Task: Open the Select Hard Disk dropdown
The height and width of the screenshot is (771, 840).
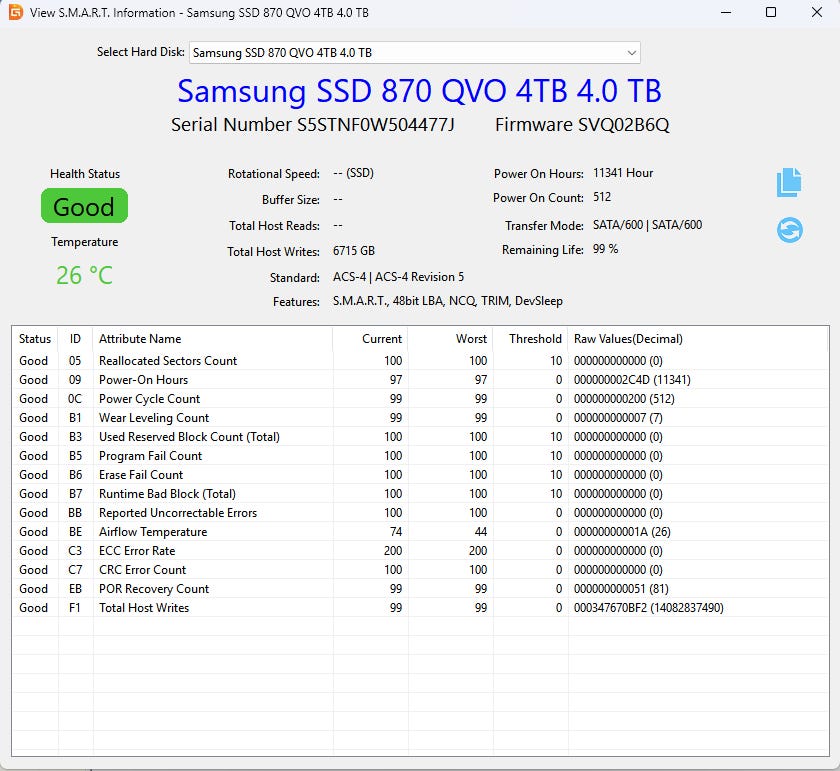Action: tap(415, 53)
